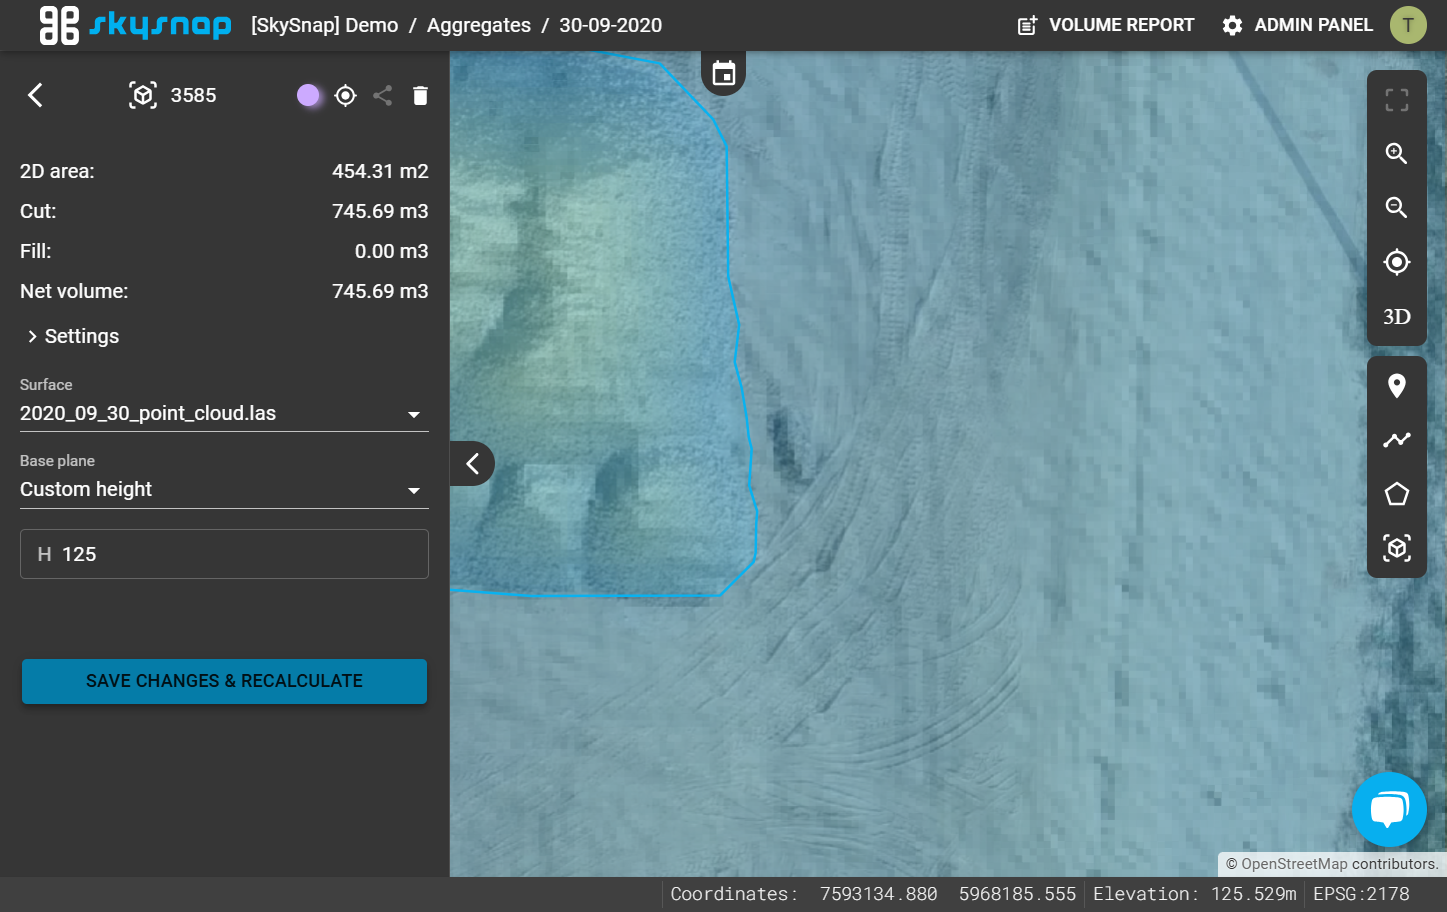
Task: Collapse the side panel with arrow tab
Action: point(472,463)
